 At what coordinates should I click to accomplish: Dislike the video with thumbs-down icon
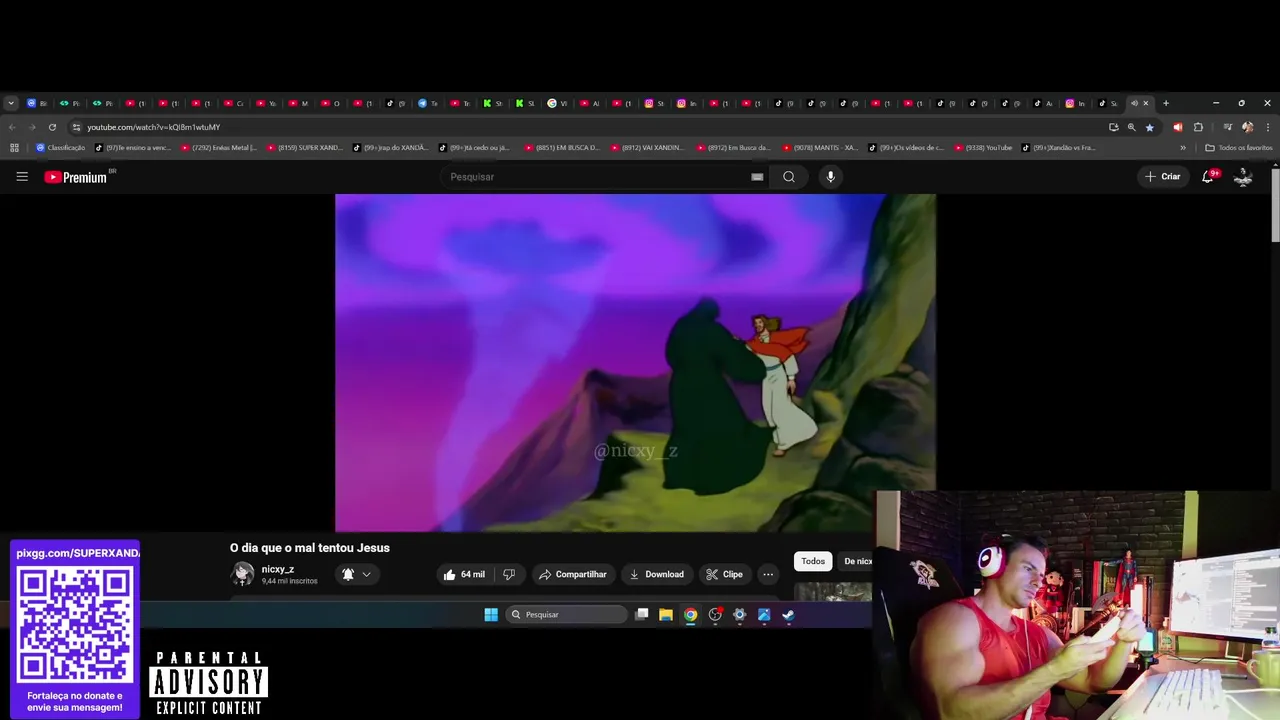click(509, 574)
